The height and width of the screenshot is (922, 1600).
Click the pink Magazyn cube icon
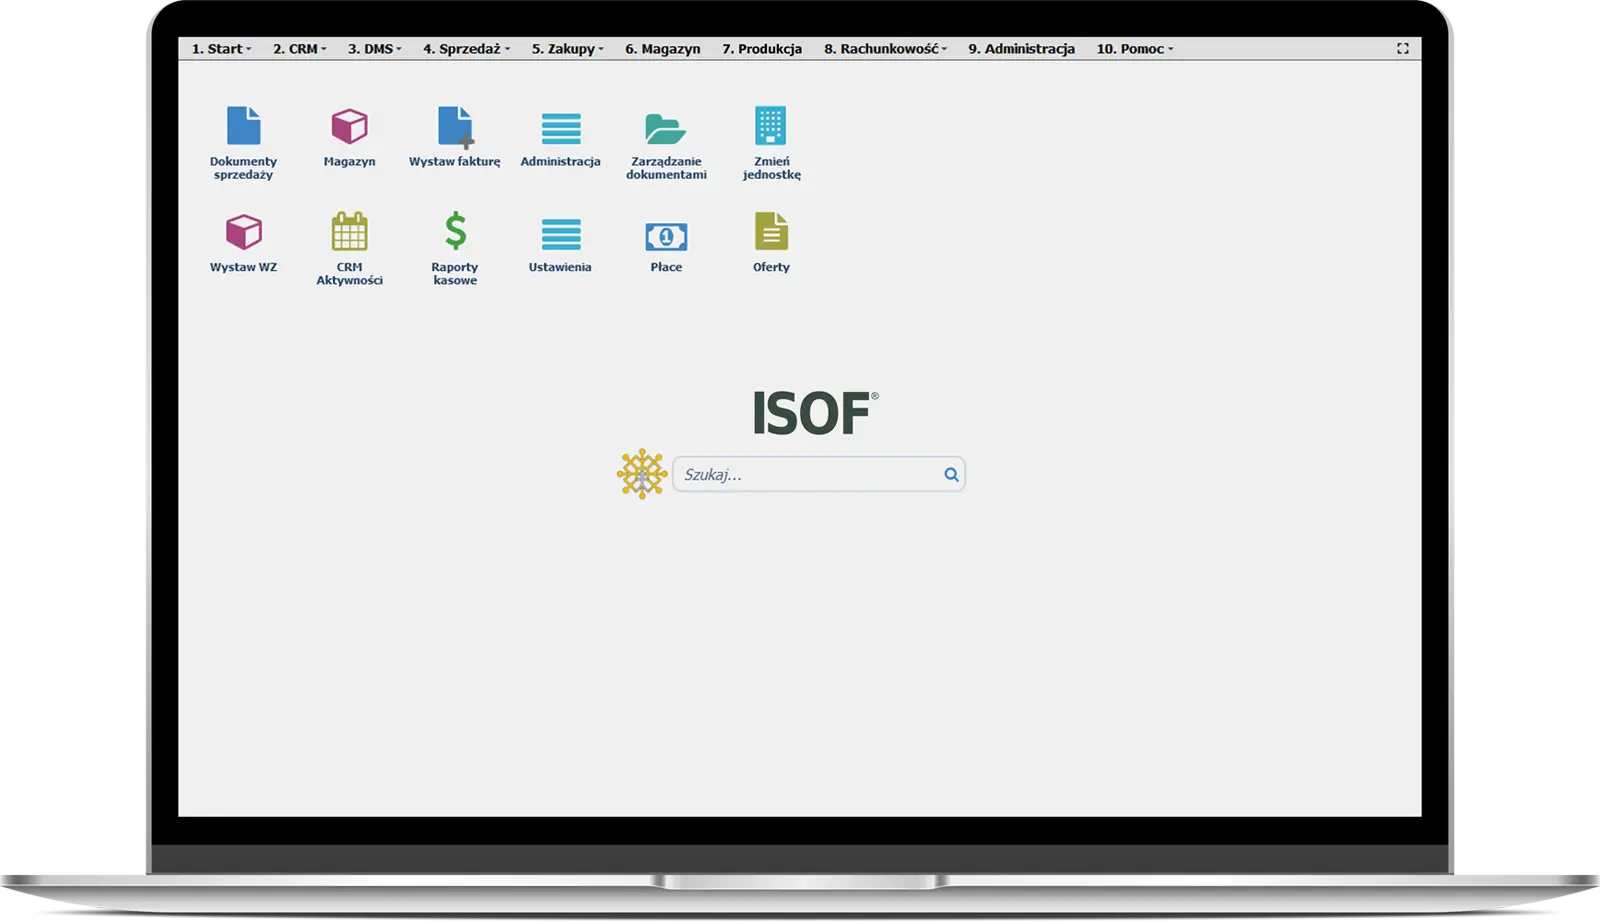(349, 127)
